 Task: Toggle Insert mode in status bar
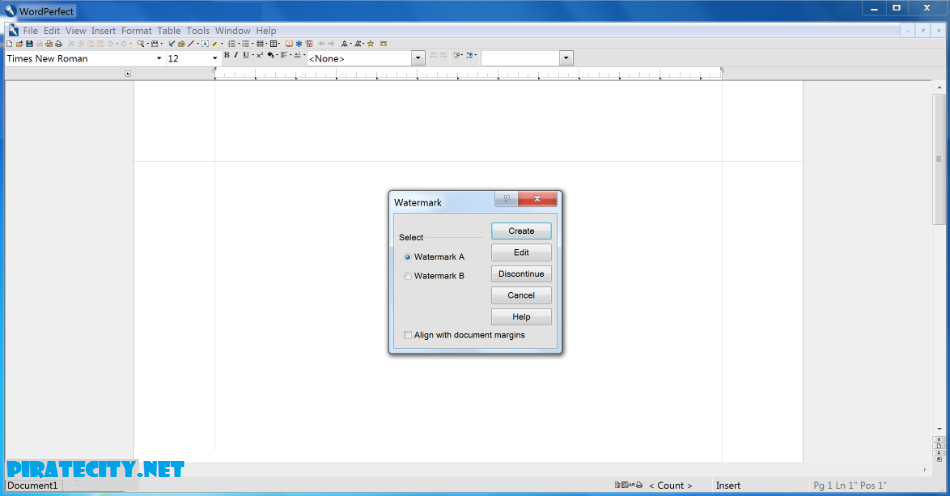tap(728, 485)
